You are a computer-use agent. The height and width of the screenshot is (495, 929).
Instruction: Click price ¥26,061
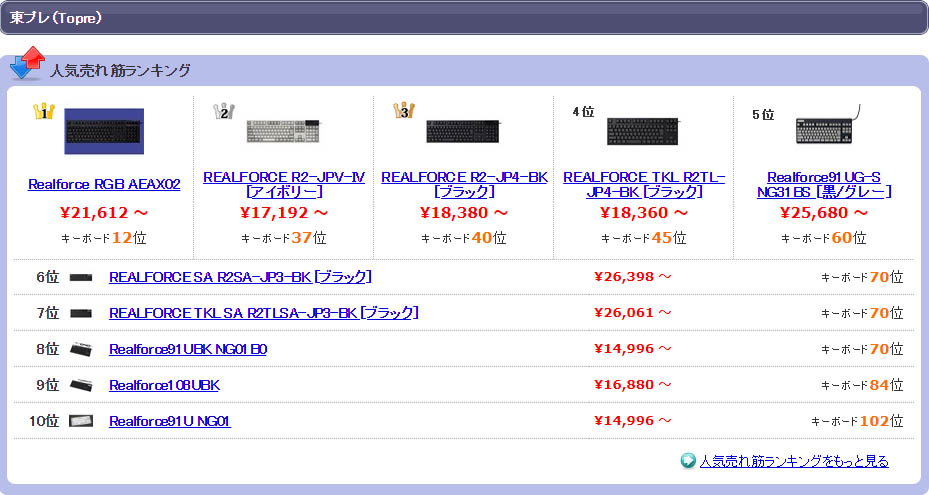[633, 313]
